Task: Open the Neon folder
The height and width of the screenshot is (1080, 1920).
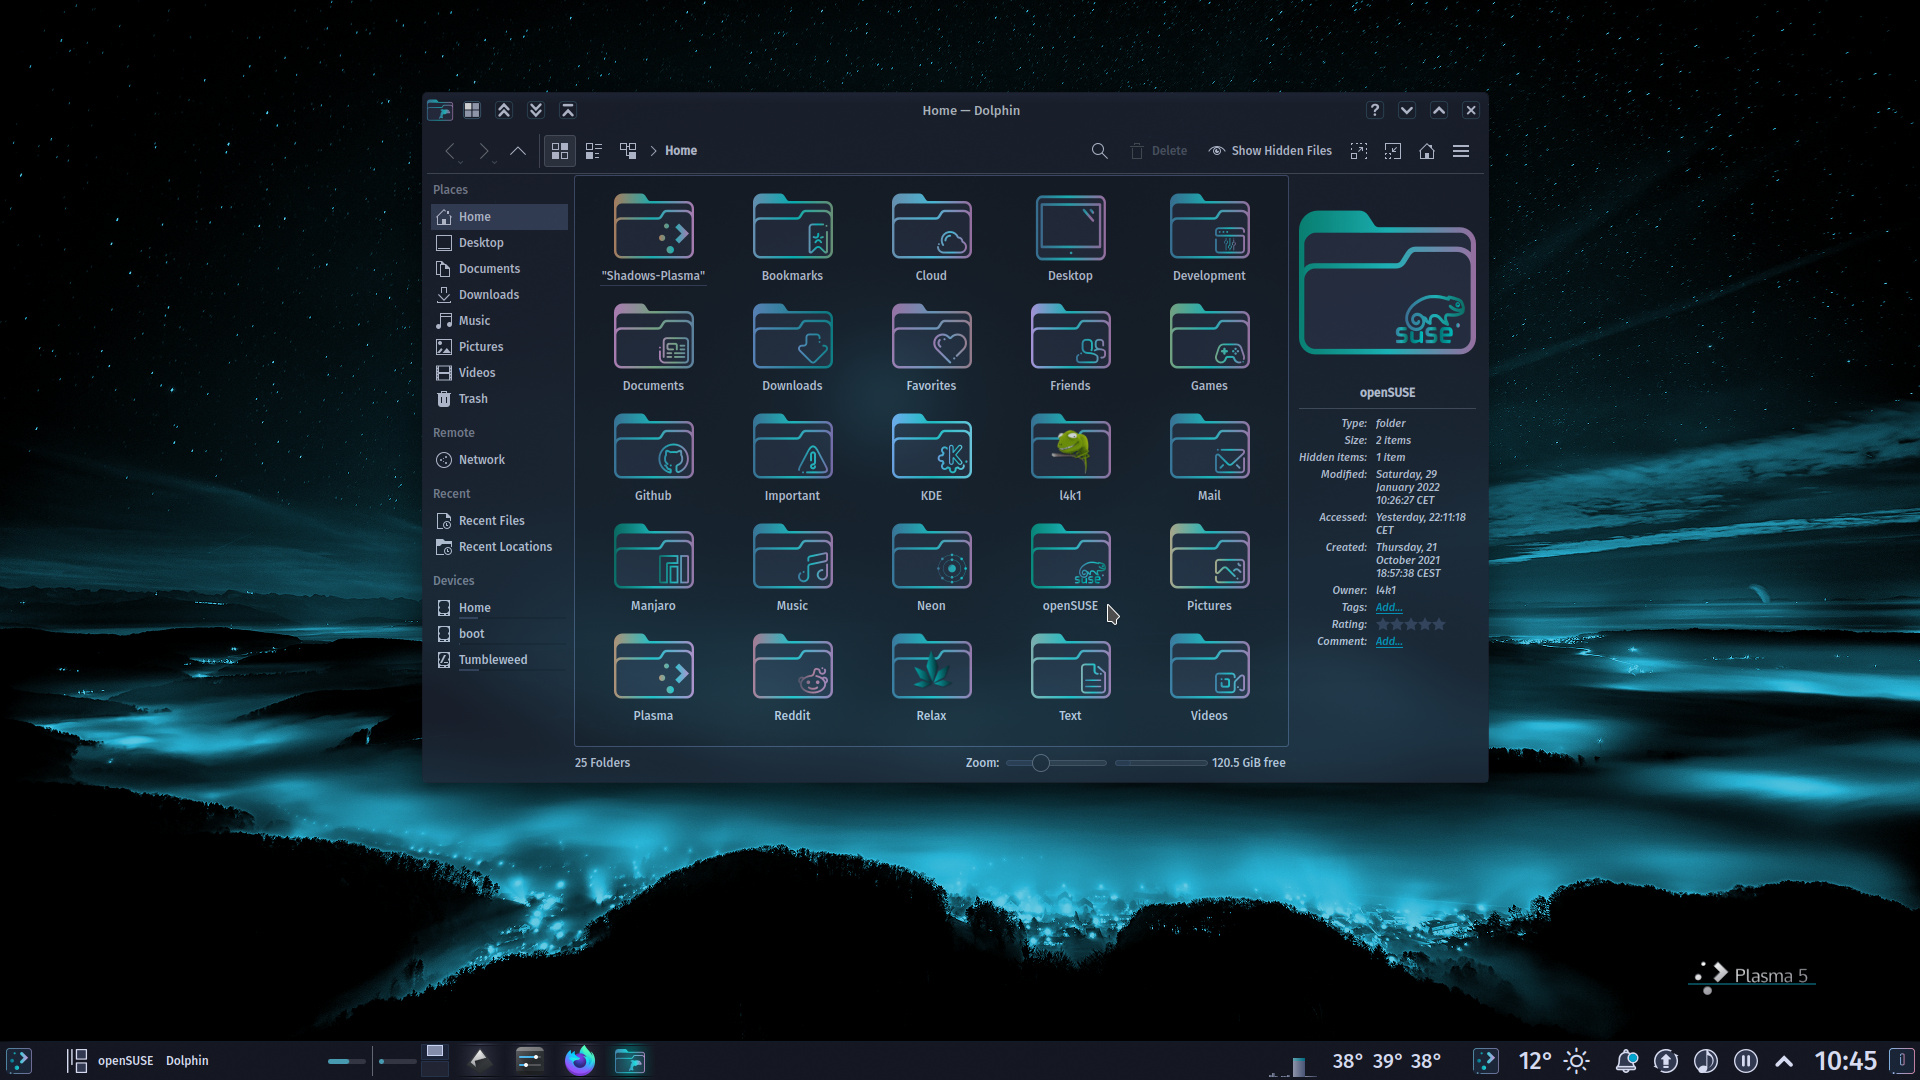Action: [931, 568]
